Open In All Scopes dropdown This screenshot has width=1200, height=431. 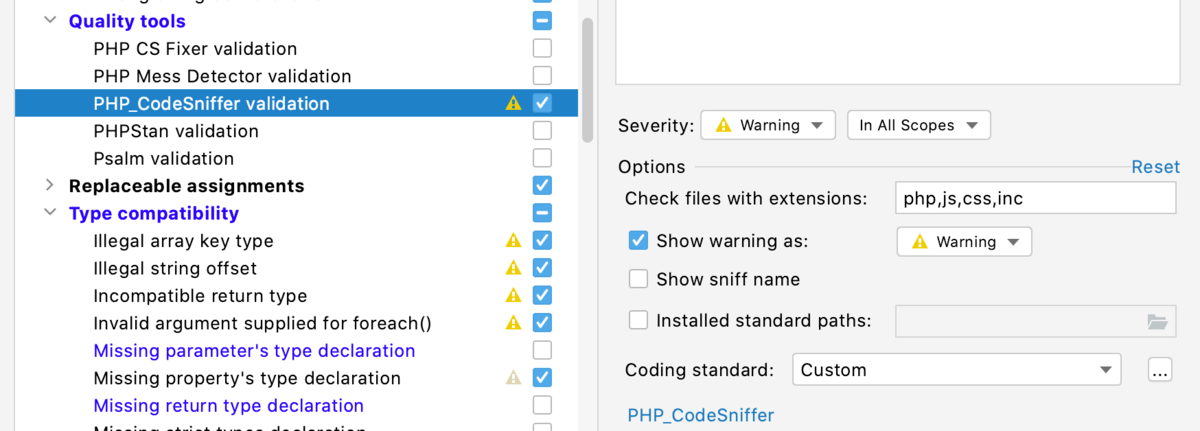coord(919,125)
